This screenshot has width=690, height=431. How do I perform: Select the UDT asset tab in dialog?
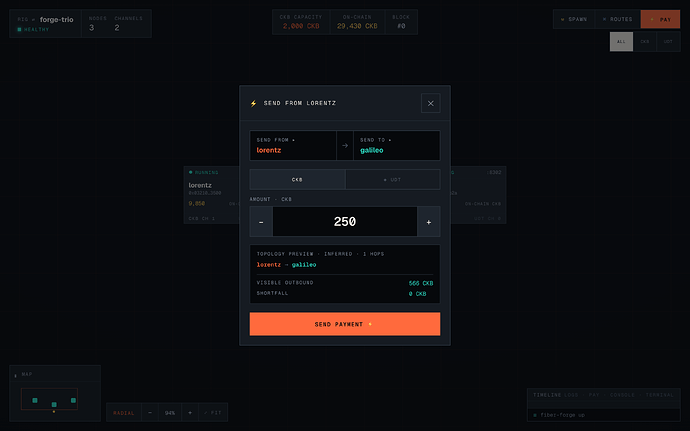[x=393, y=180]
